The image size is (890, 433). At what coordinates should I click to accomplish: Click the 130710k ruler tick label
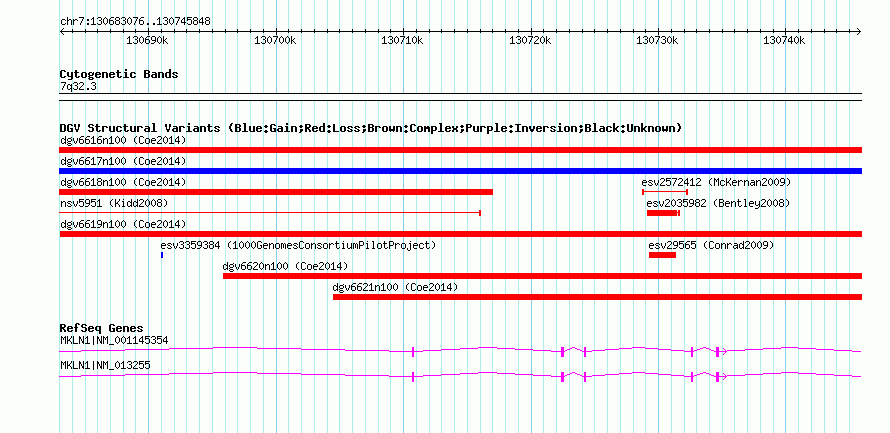click(402, 41)
